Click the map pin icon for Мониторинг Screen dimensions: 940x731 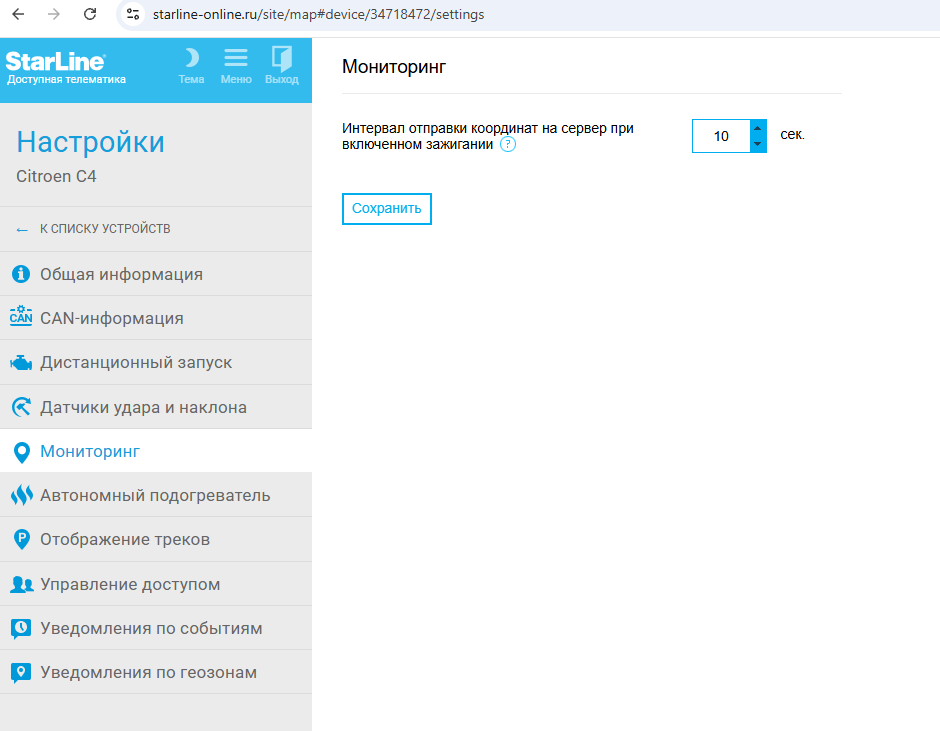22,452
